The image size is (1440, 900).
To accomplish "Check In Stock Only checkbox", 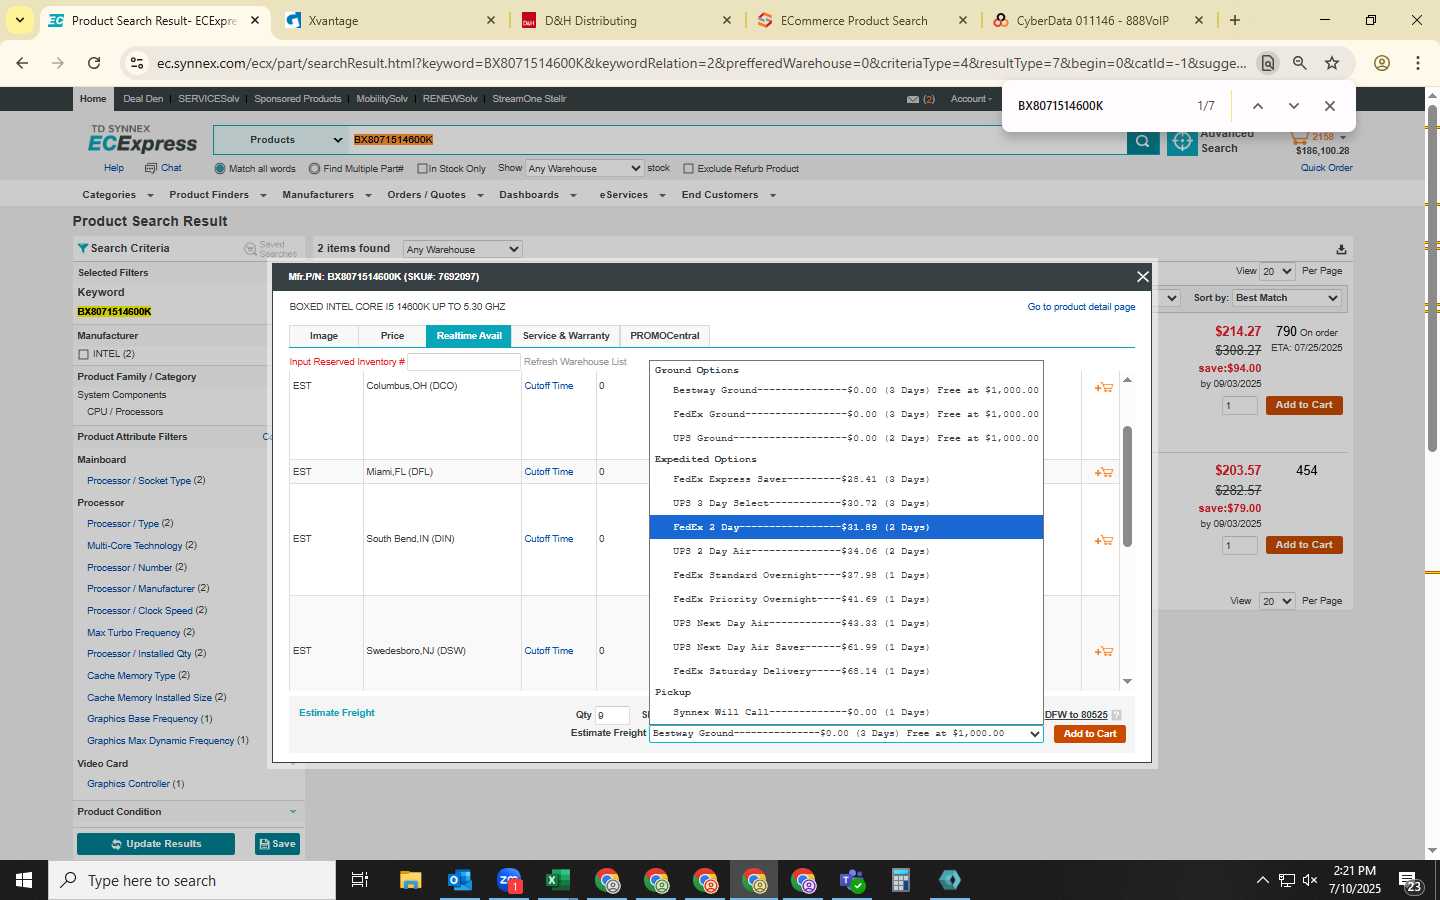I will click(x=422, y=169).
